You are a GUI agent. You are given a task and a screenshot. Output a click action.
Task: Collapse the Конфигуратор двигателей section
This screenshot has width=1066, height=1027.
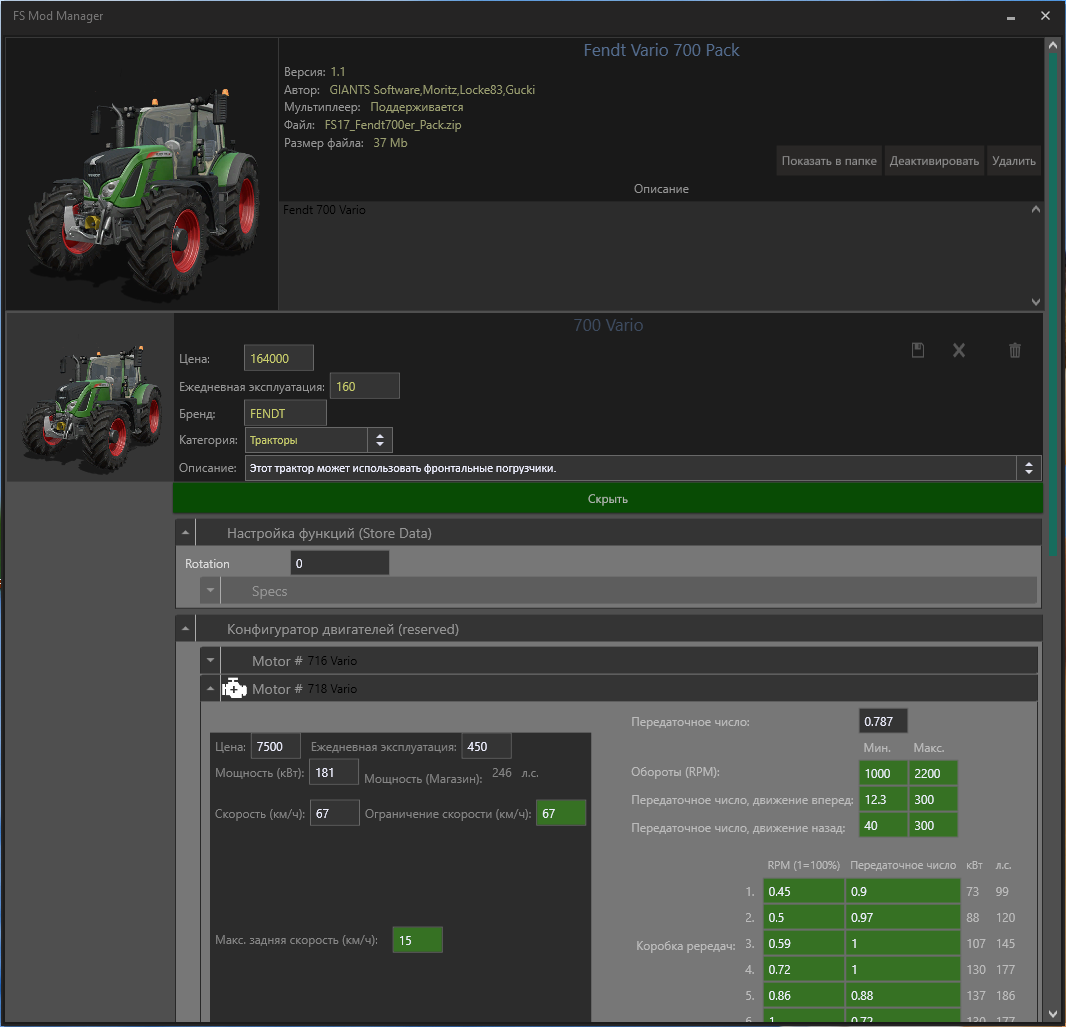[186, 630]
